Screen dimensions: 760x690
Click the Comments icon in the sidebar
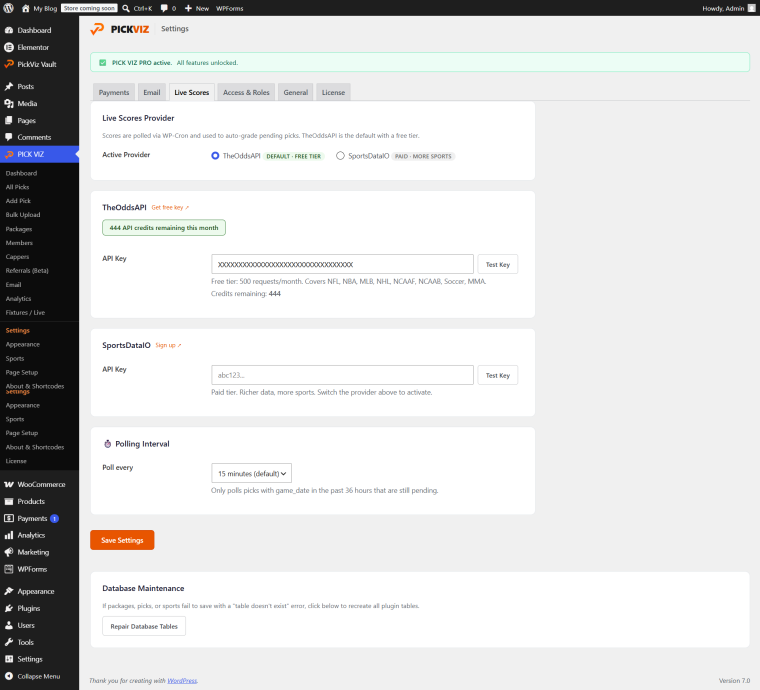(x=9, y=137)
